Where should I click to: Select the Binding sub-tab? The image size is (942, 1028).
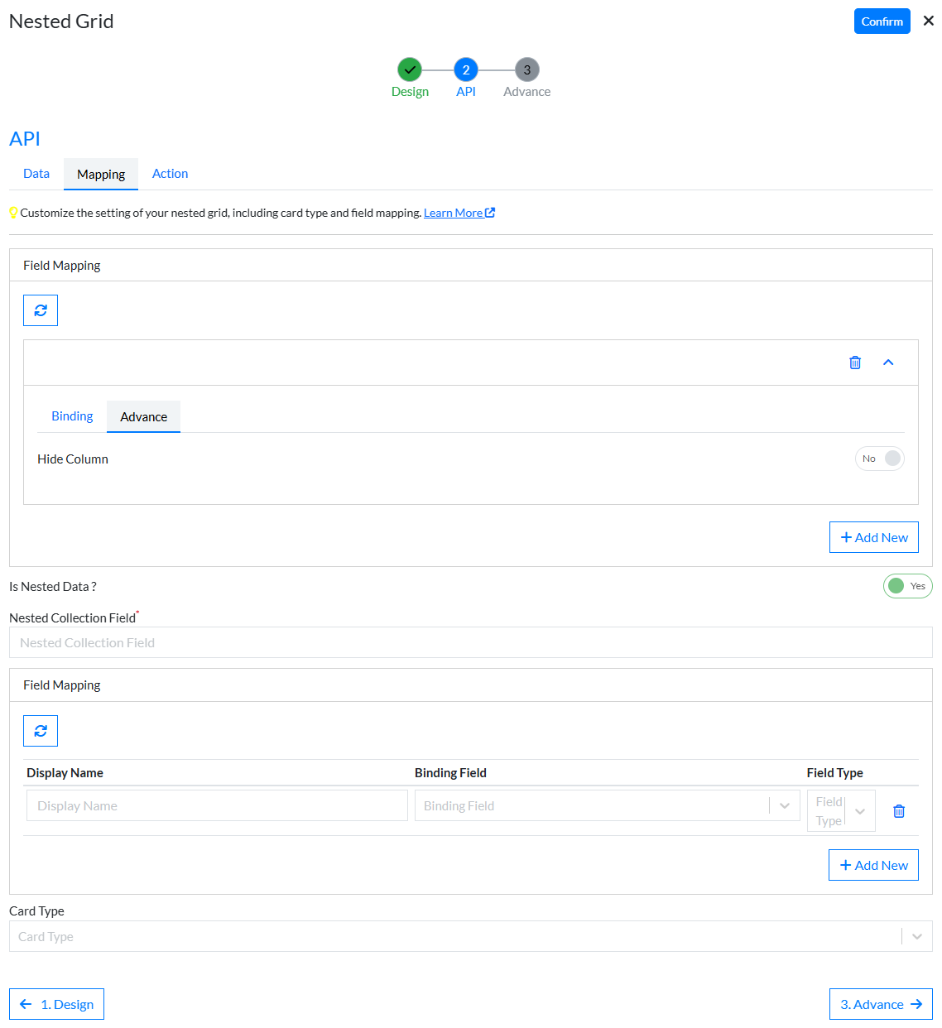[72, 416]
